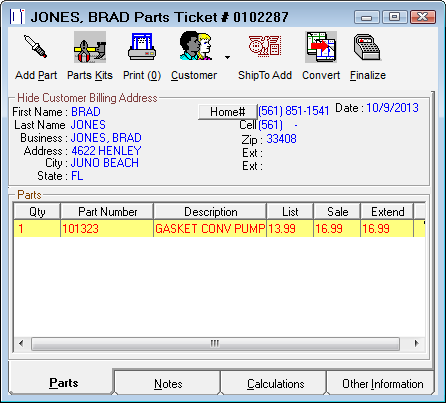Viewport: 446px width, 403px height.
Task: Click the right scroll arrow of parts list
Action: [416, 343]
